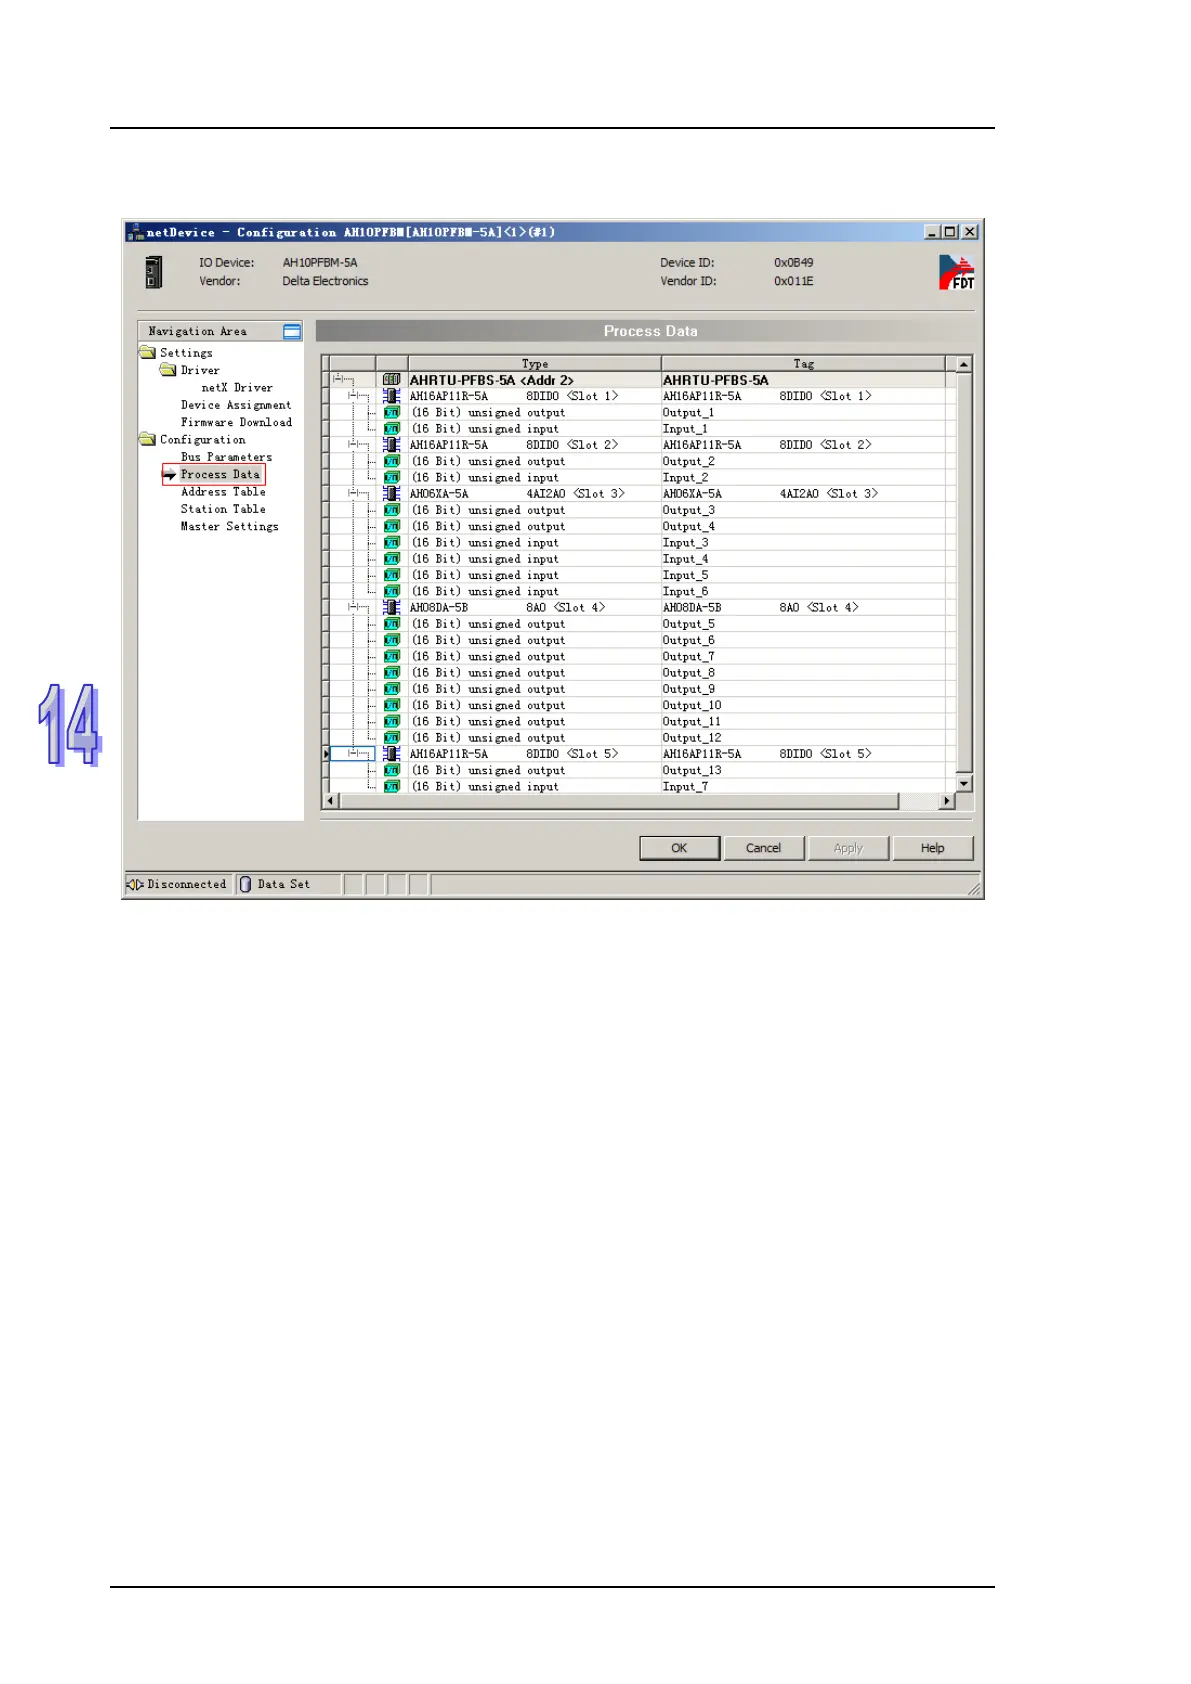Click the icon beside Output_4 row

click(x=392, y=527)
